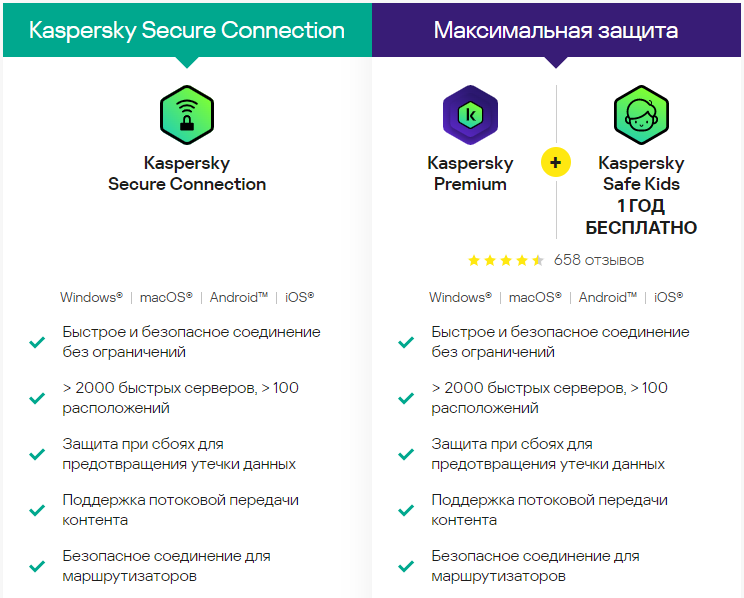Screen dimensions: 744x598
Task: Click 'iOS®' platform label in right column
Action: [x=669, y=297]
